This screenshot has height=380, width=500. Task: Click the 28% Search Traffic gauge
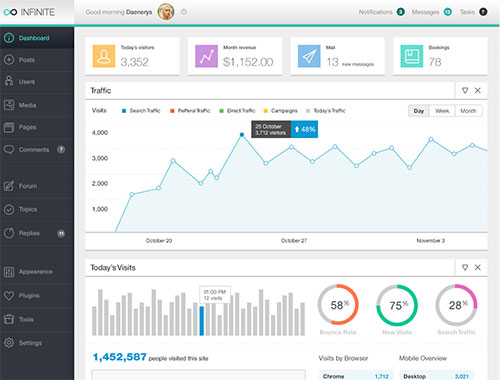[x=456, y=305]
